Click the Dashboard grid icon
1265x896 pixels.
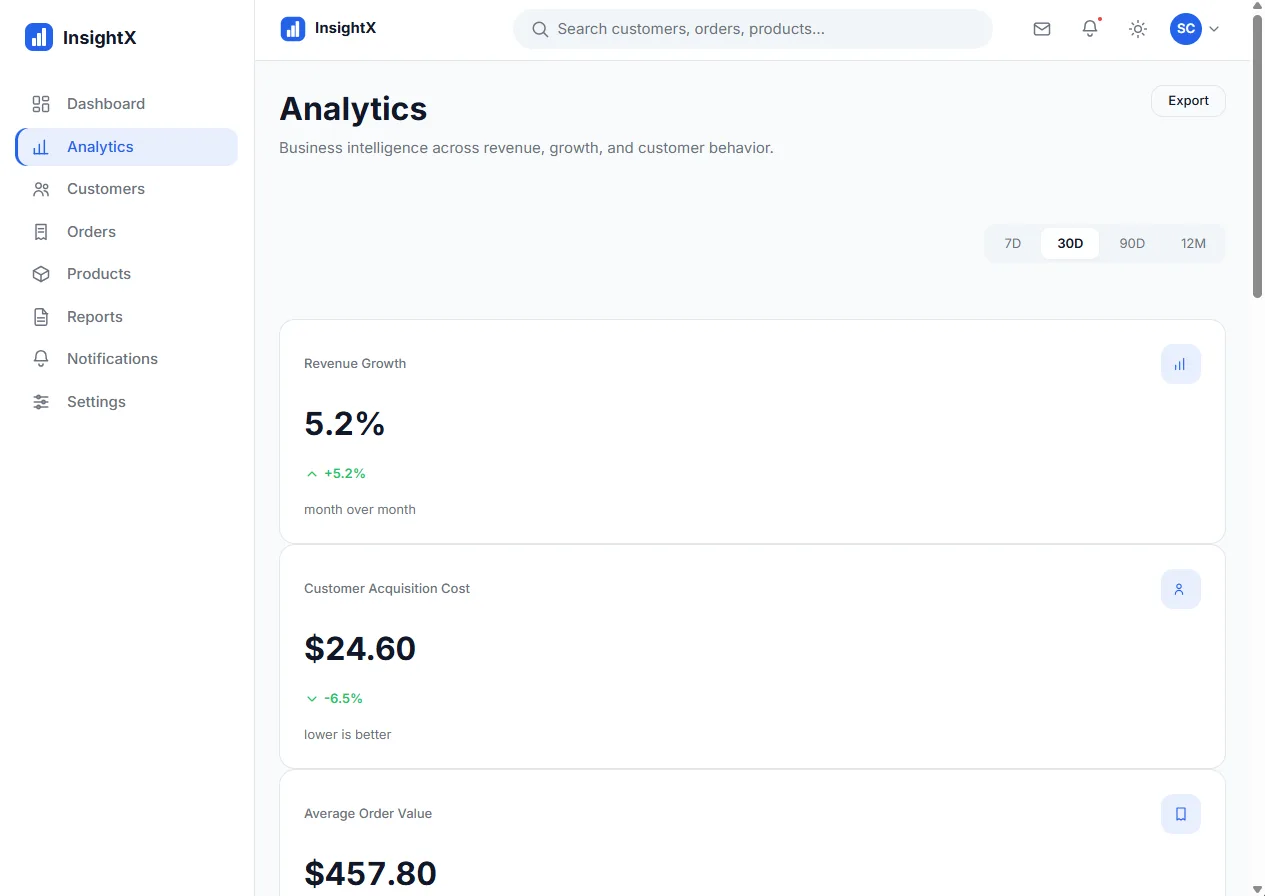pyautogui.click(x=41, y=104)
